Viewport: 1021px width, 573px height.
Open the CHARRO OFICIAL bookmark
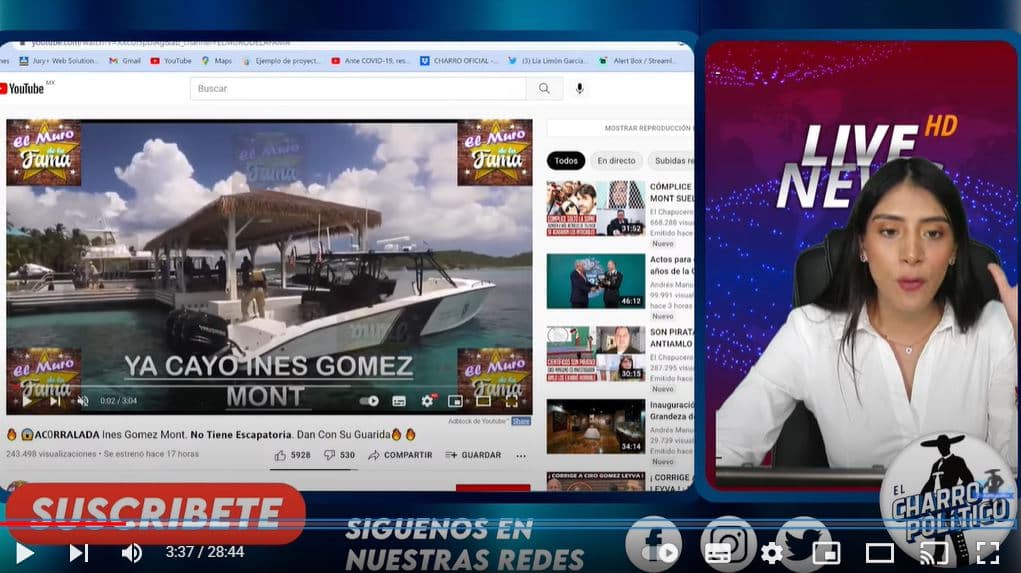(x=458, y=61)
